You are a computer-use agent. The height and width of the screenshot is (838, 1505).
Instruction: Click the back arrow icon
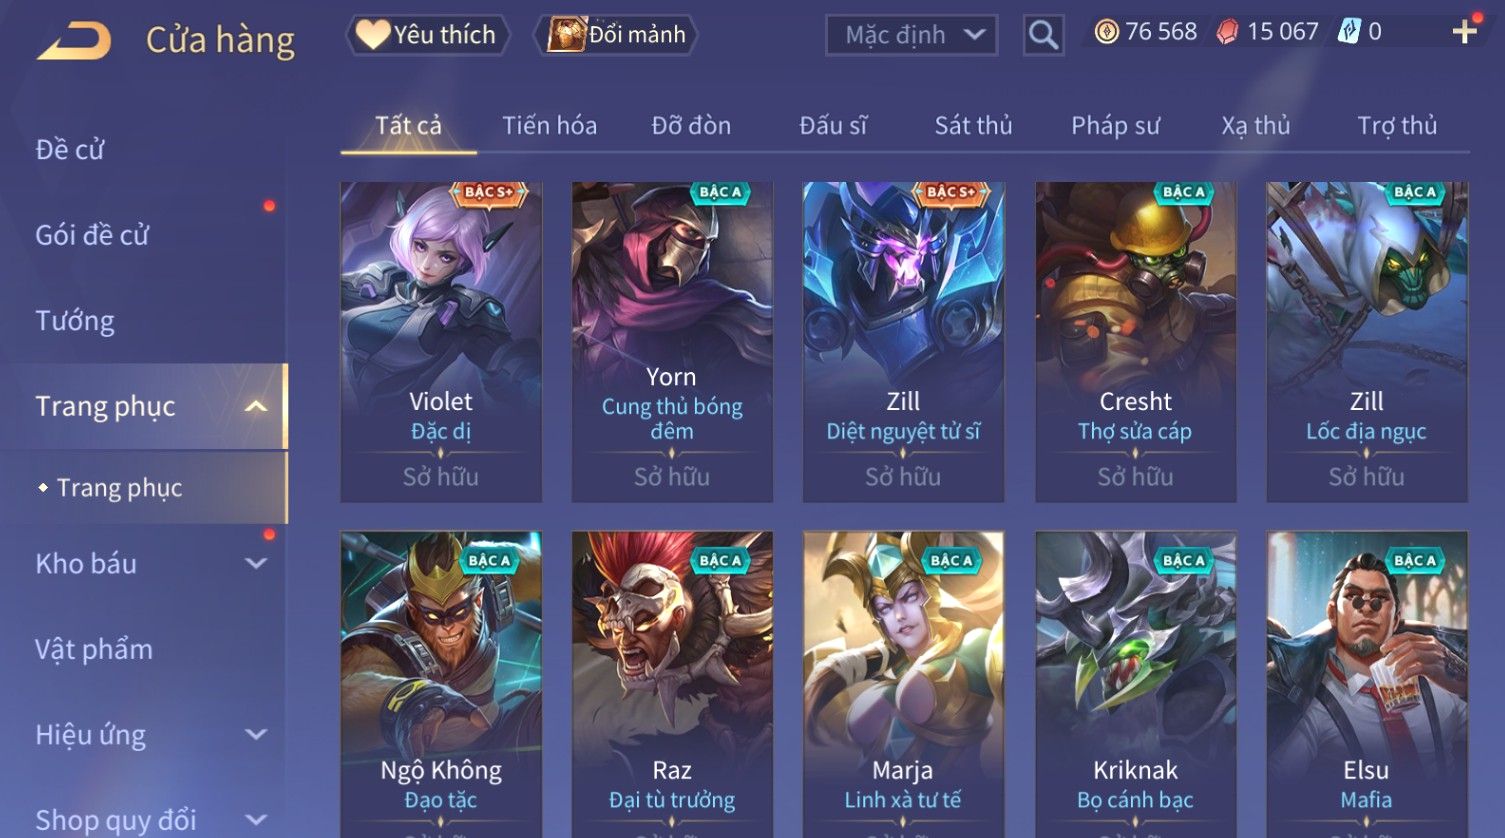pos(74,40)
